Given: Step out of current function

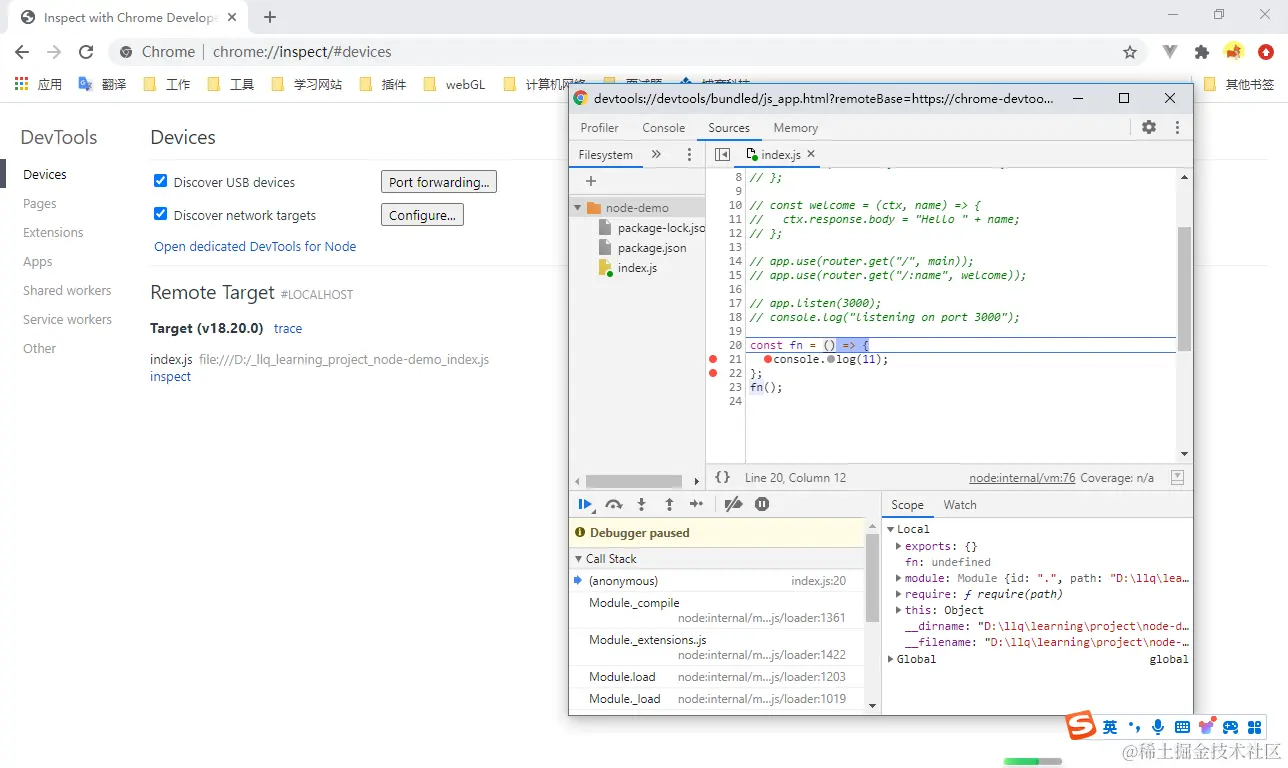Looking at the screenshot, I should click(669, 505).
